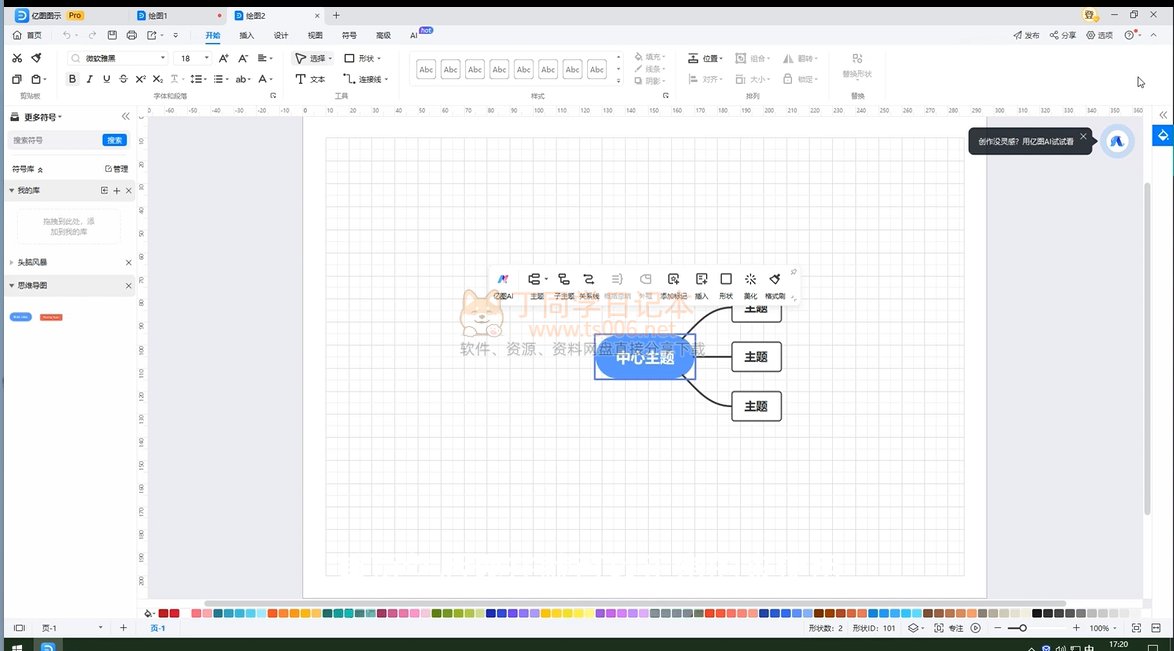Toggle underline formatting
The width and height of the screenshot is (1174, 651).
click(105, 79)
